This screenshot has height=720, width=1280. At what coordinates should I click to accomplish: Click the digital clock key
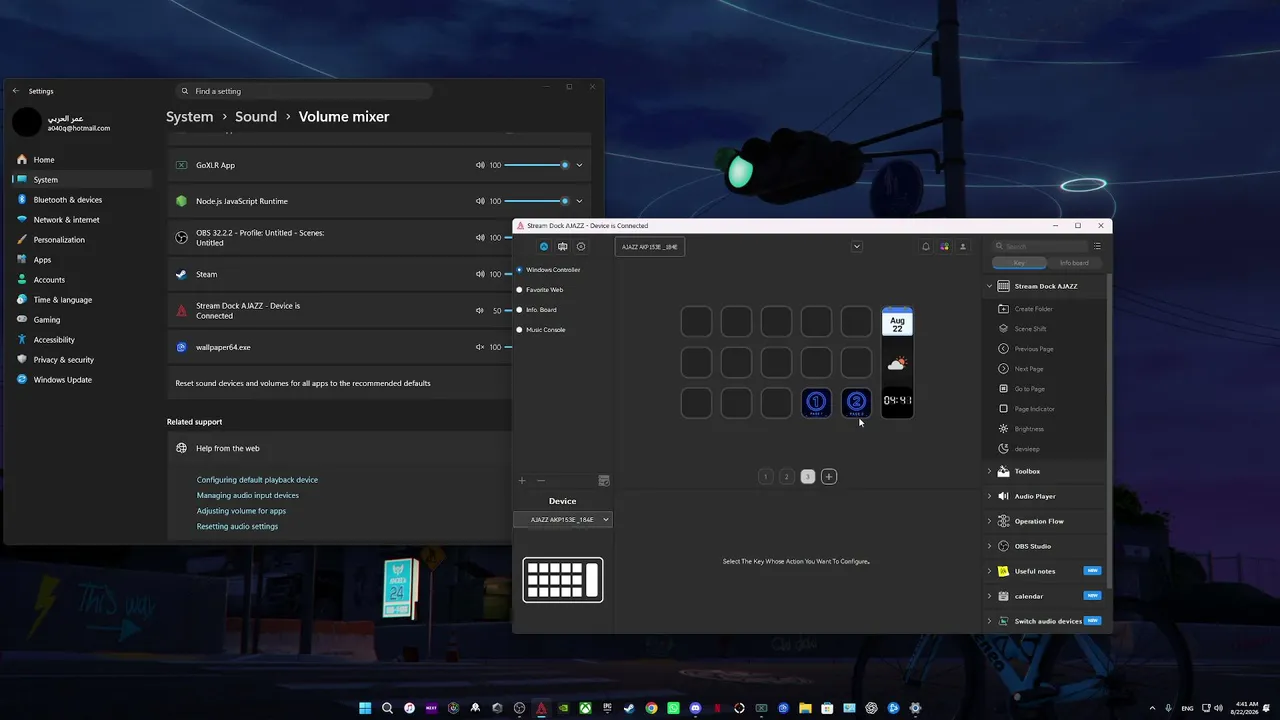click(x=897, y=401)
